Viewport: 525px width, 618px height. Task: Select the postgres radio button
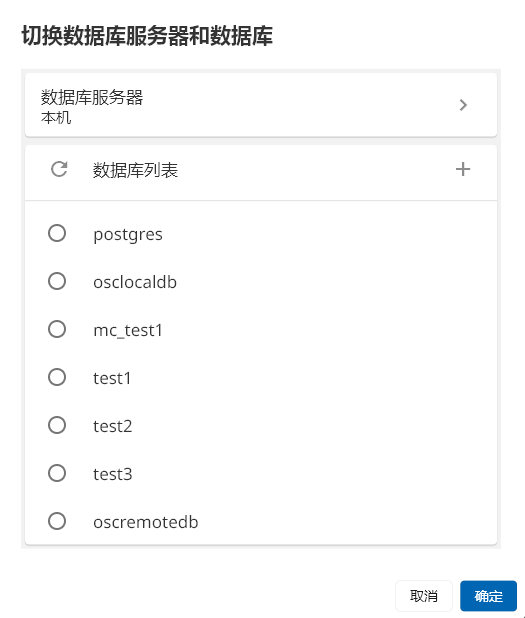(57, 233)
